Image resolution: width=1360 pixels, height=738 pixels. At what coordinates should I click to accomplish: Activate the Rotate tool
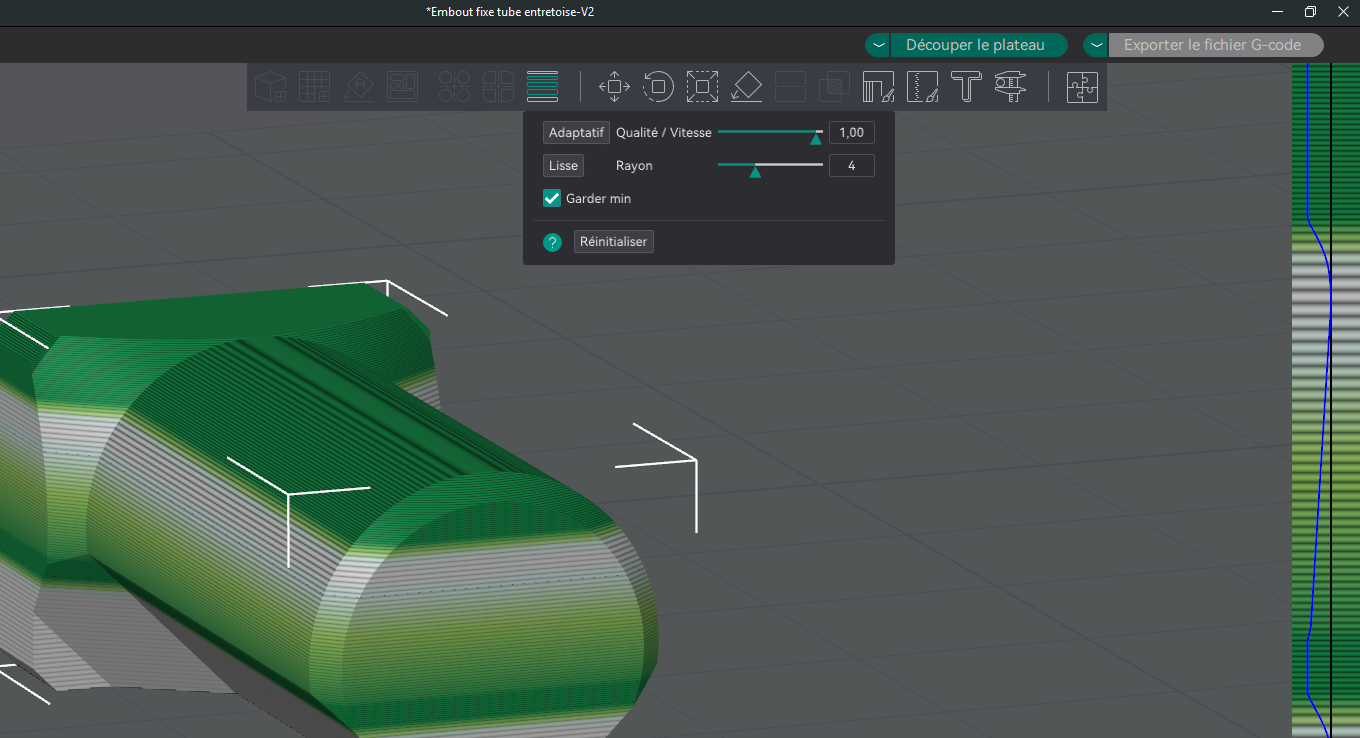pyautogui.click(x=658, y=87)
